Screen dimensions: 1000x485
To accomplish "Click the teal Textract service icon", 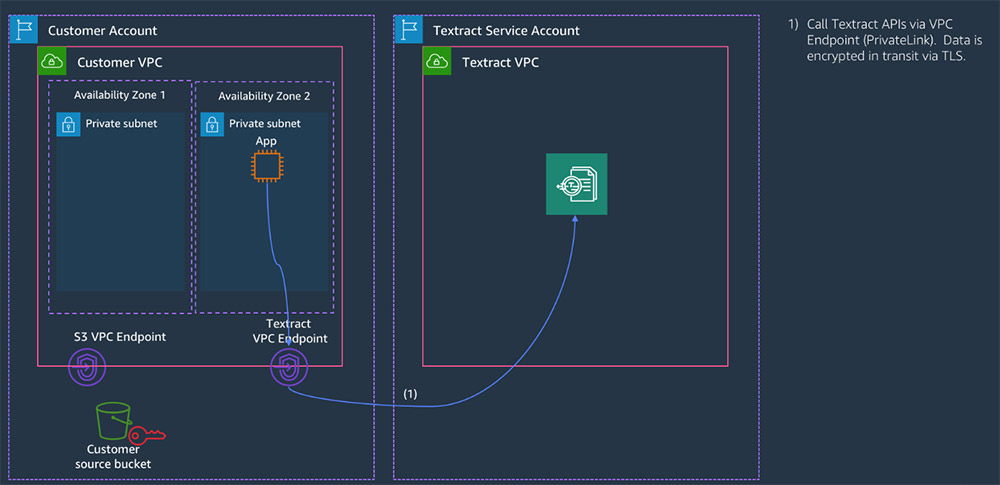I will click(x=576, y=184).
